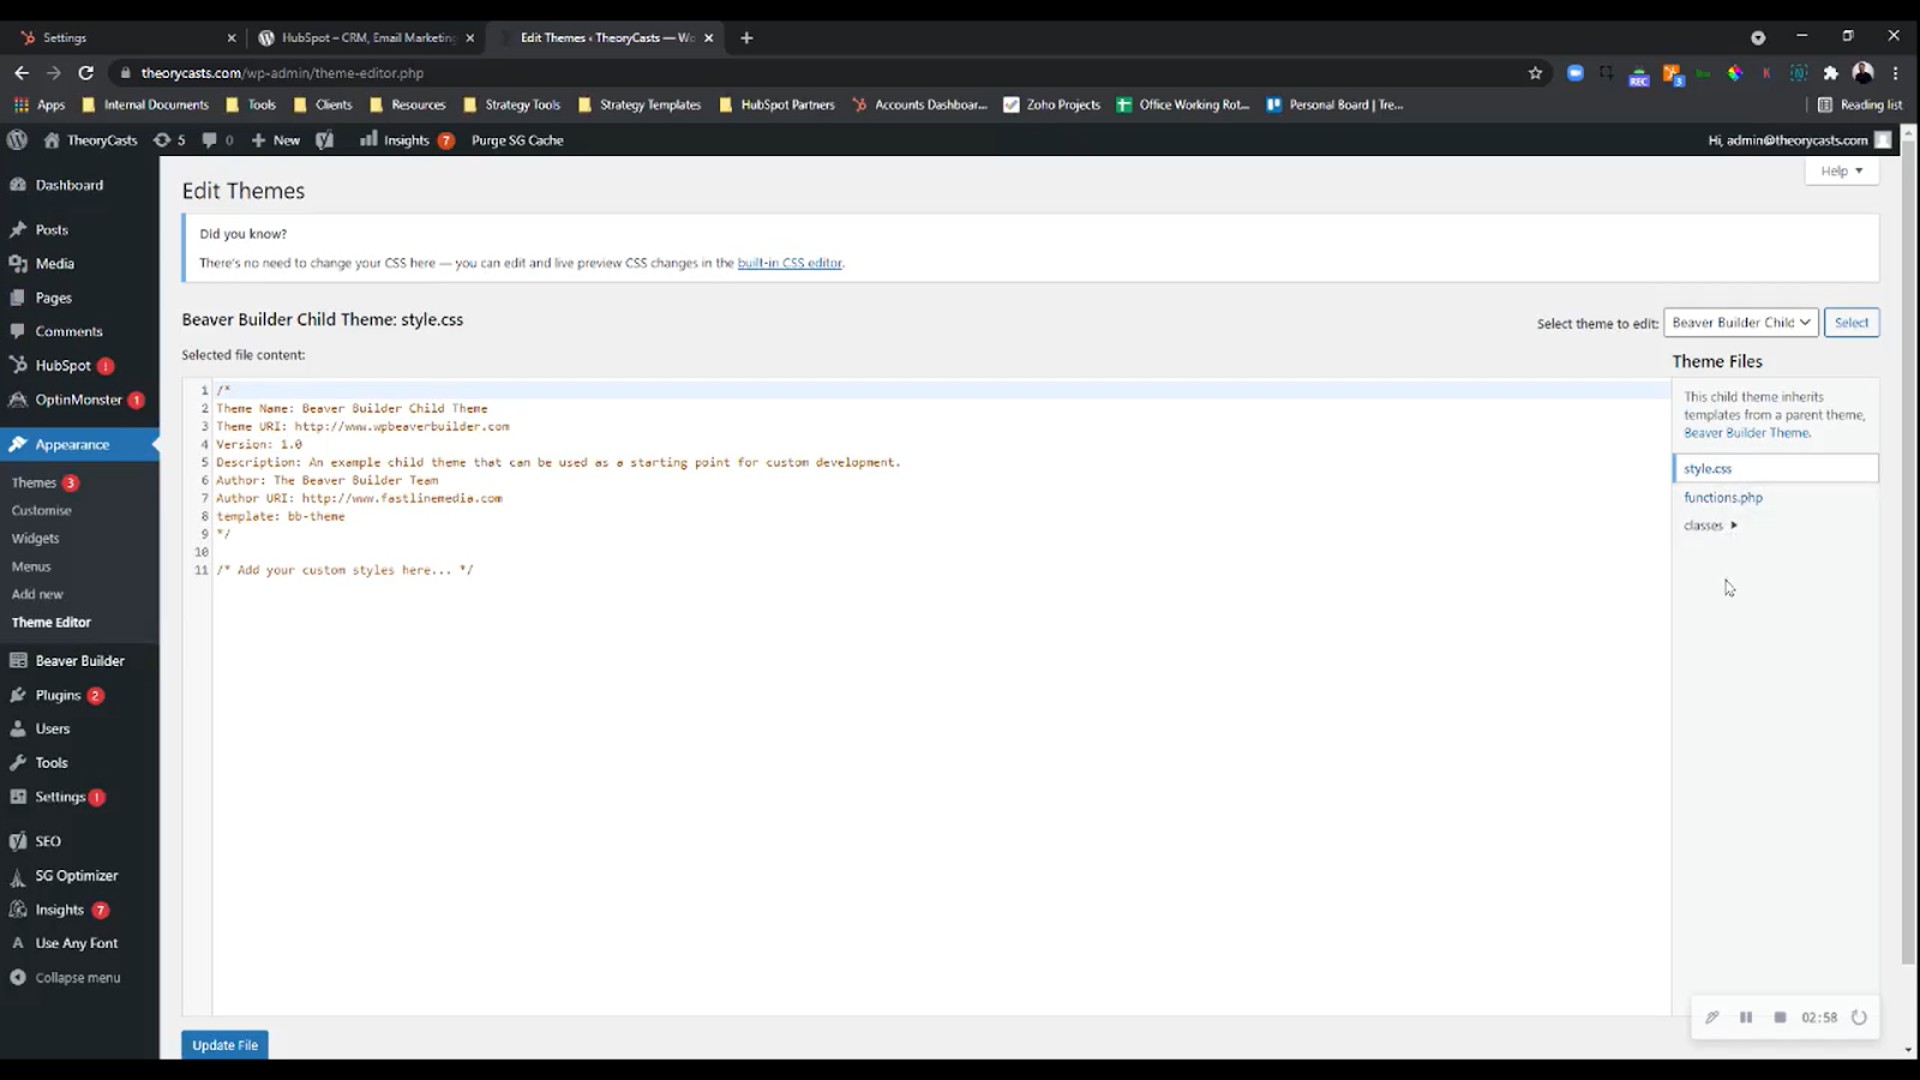The image size is (1920, 1080).
Task: Select functions.php in Theme Files
Action: pyautogui.click(x=1722, y=497)
